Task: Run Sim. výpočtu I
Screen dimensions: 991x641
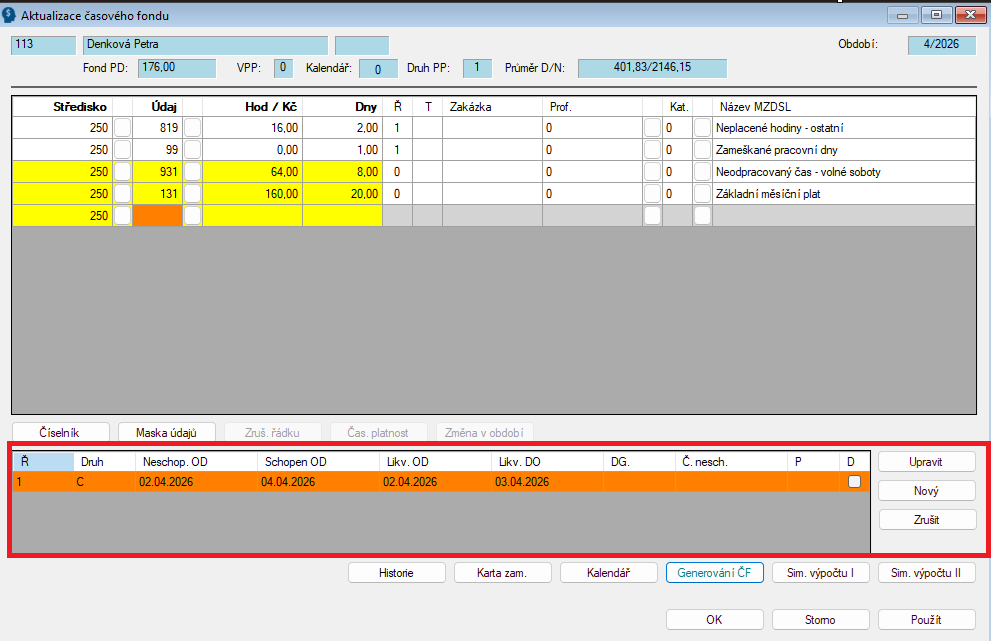Action: [x=821, y=573]
